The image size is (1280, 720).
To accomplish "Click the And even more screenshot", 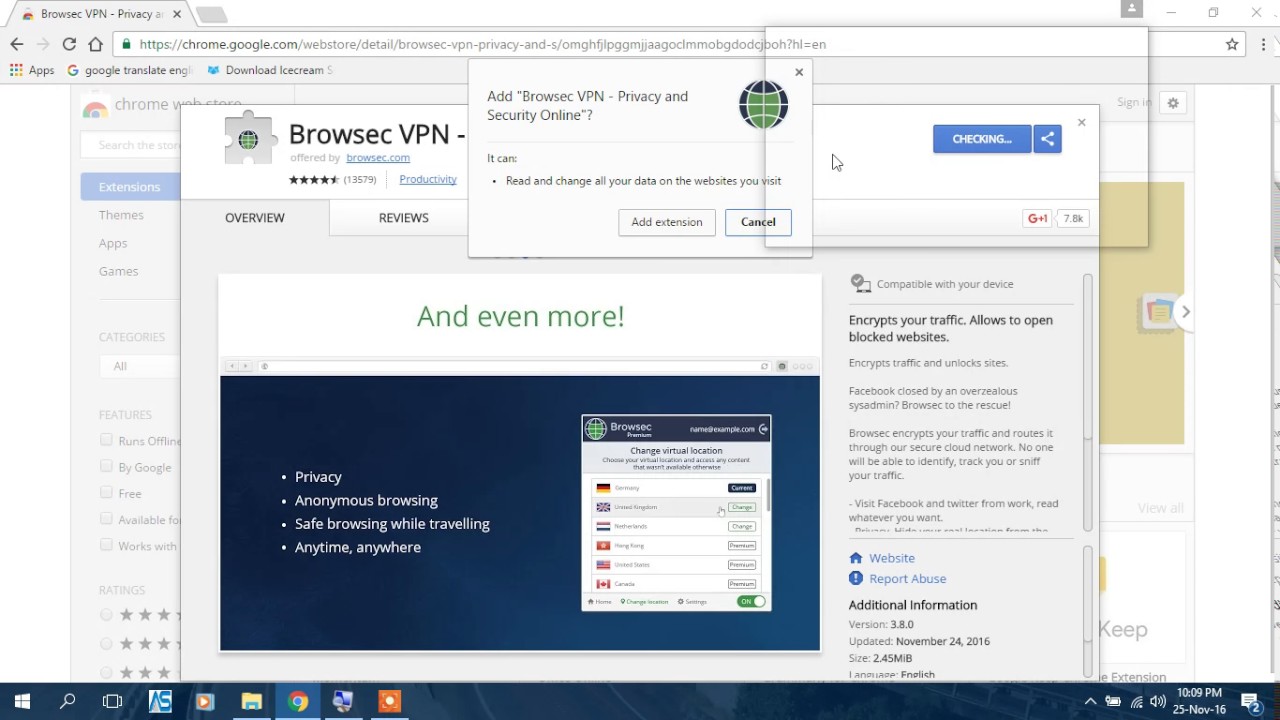I will 520,463.
